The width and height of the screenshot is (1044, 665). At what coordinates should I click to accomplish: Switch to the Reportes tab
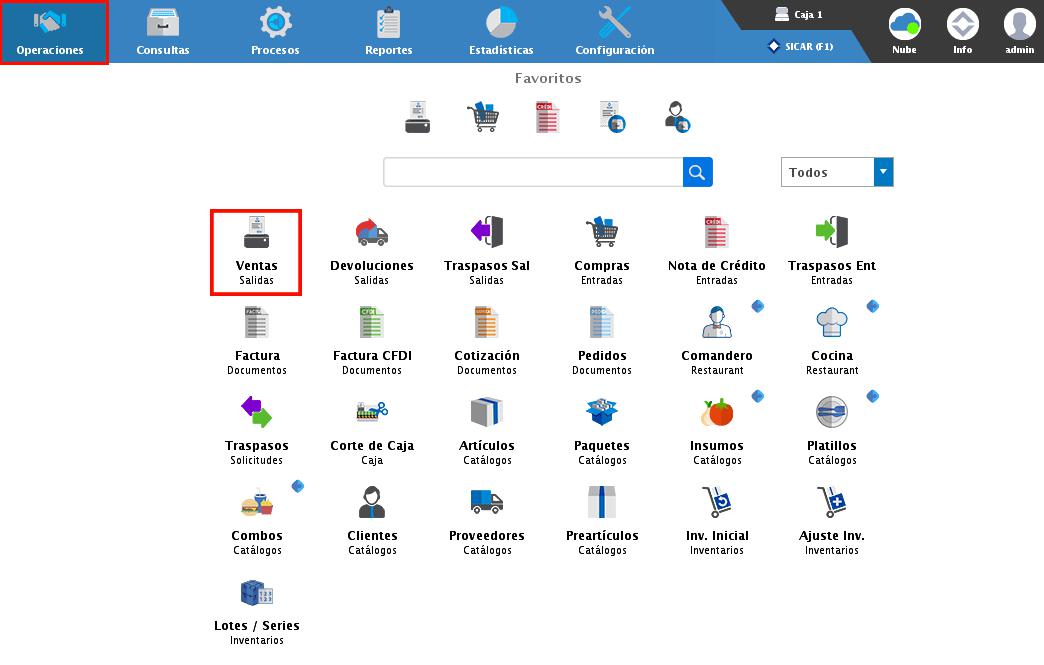pyautogui.click(x=388, y=32)
